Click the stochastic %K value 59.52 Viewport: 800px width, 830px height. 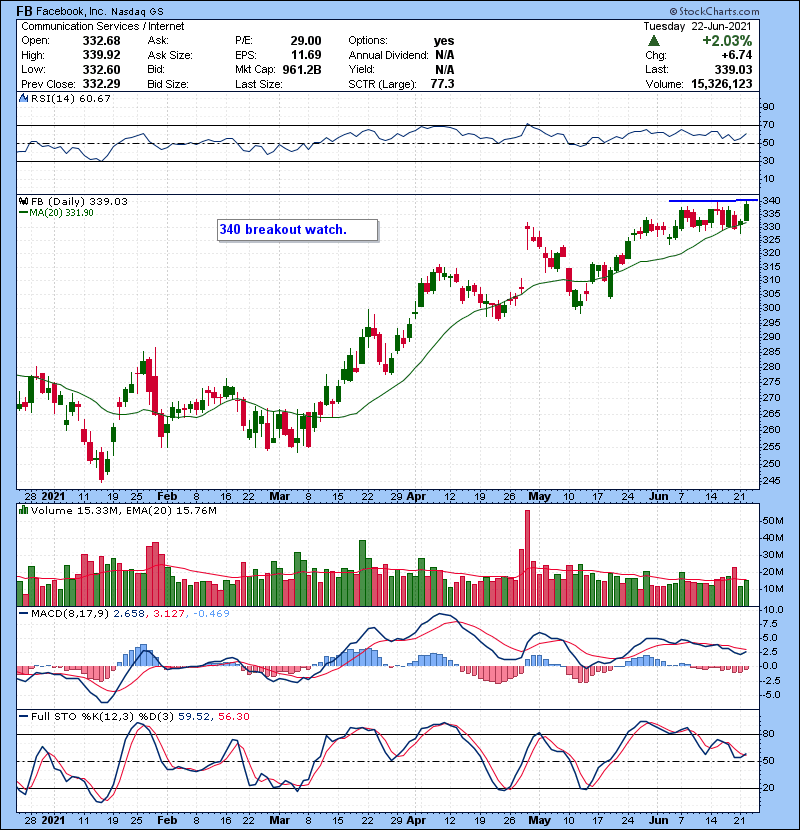pyautogui.click(x=193, y=716)
